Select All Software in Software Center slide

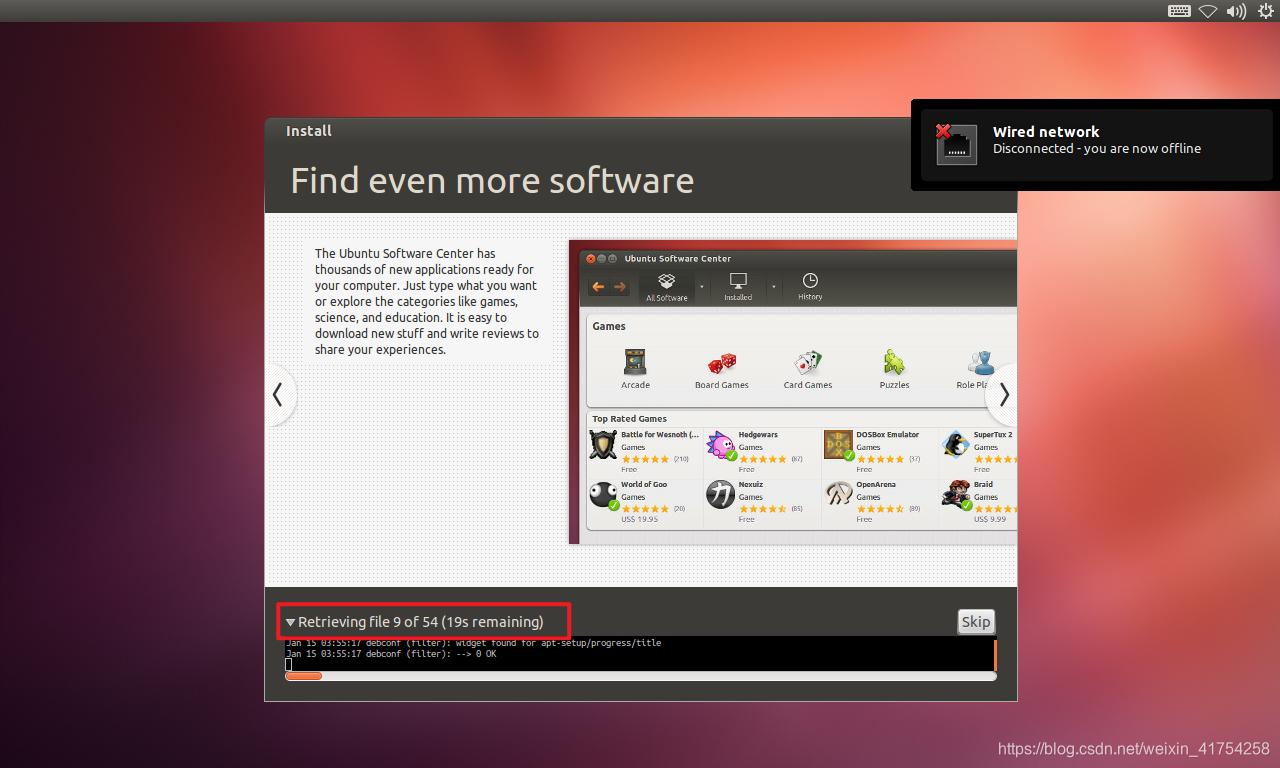tap(666, 286)
